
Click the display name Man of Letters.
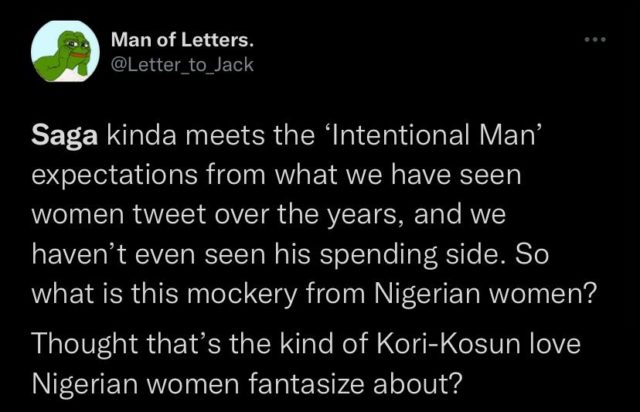coord(182,40)
